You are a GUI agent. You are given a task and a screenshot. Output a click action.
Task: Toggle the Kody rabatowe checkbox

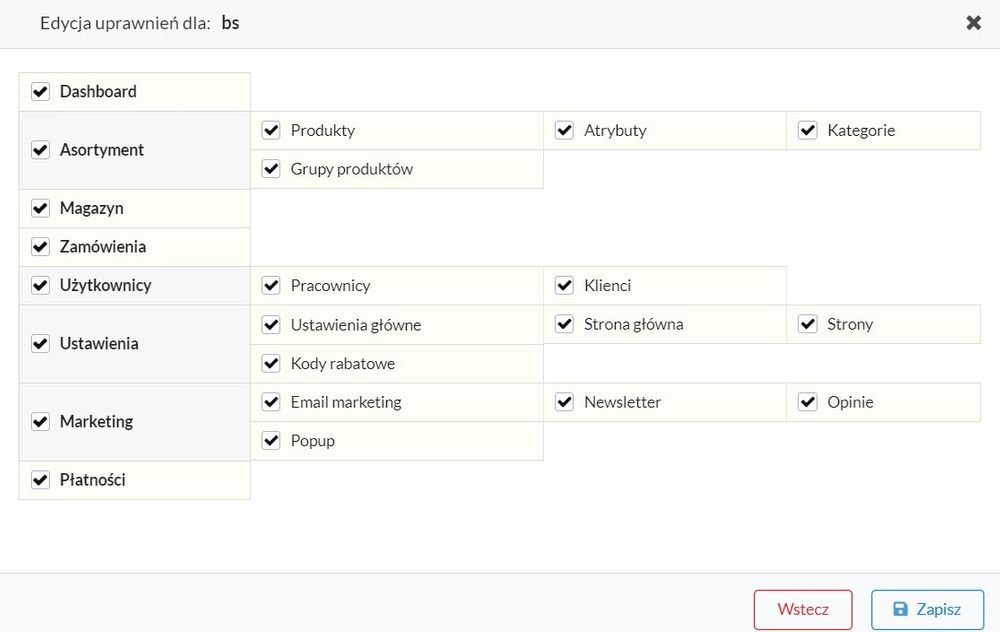(x=271, y=364)
